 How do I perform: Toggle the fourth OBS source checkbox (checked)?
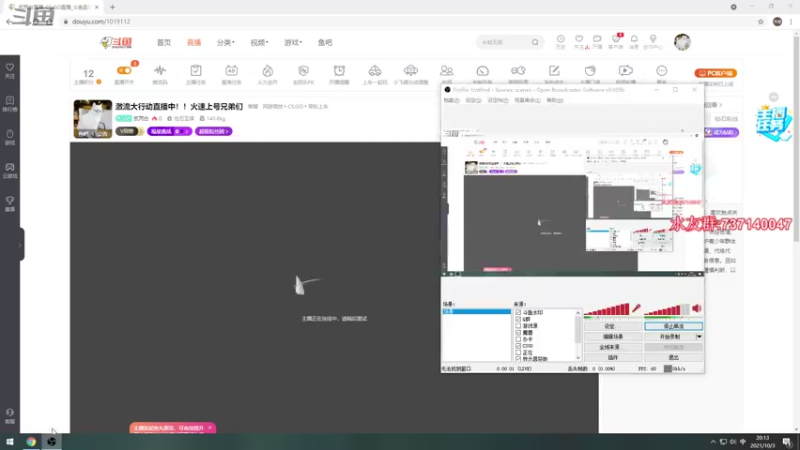pos(518,332)
